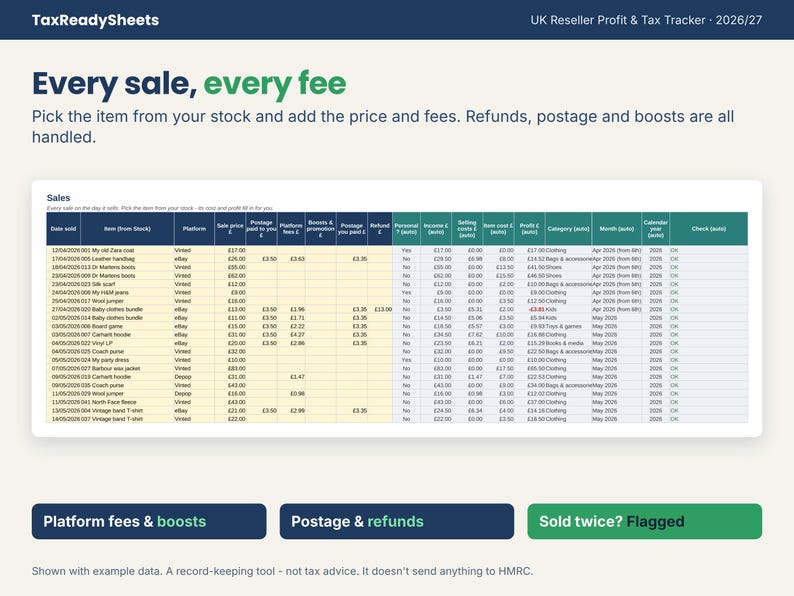
Task: Select the 'Boosts & promotion £' column header
Action: tap(321, 229)
